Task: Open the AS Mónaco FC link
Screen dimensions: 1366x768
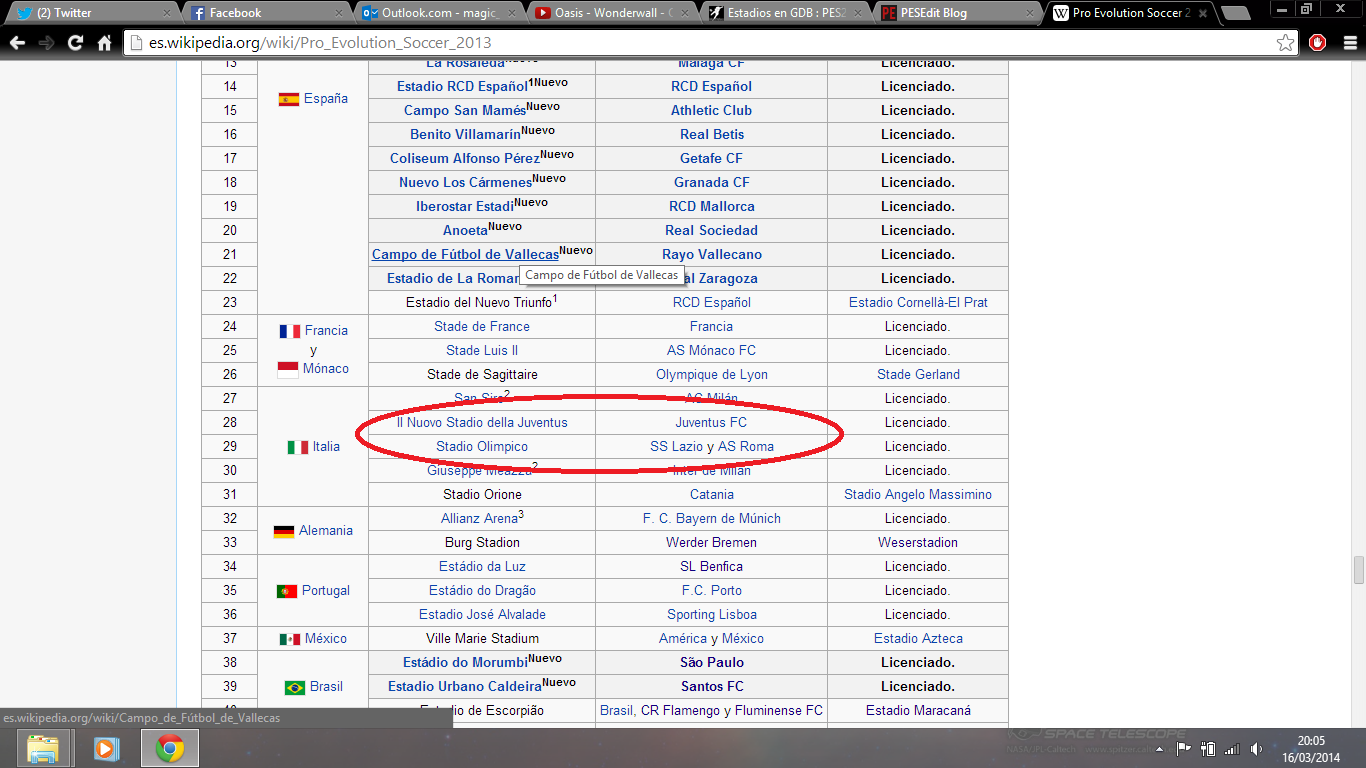Action: (711, 351)
